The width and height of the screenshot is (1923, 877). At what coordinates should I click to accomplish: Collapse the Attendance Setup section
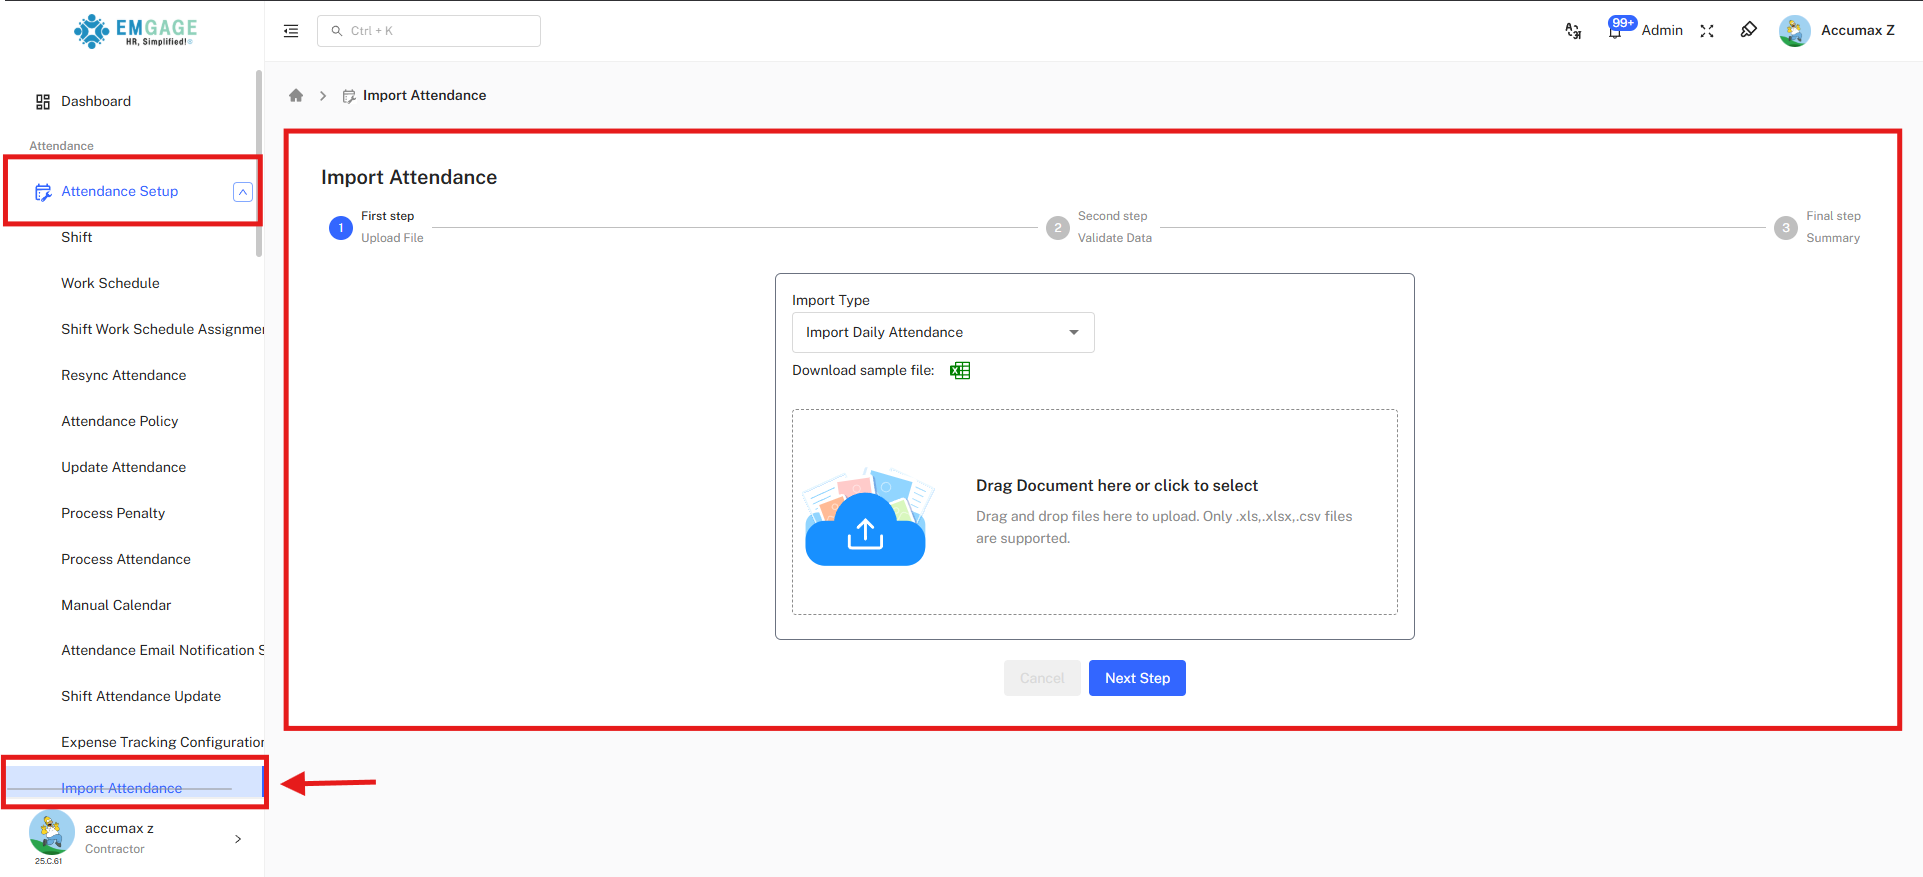(x=242, y=192)
